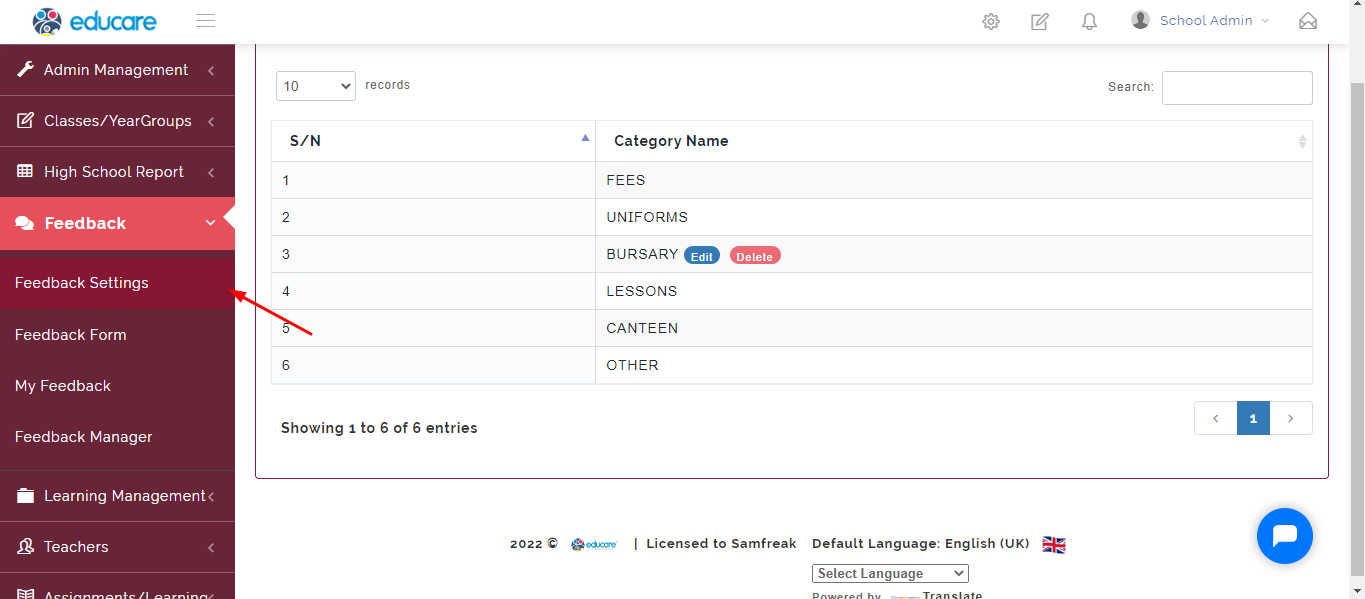Open My Feedback in sidebar
This screenshot has width=1365, height=599.
coord(117,386)
